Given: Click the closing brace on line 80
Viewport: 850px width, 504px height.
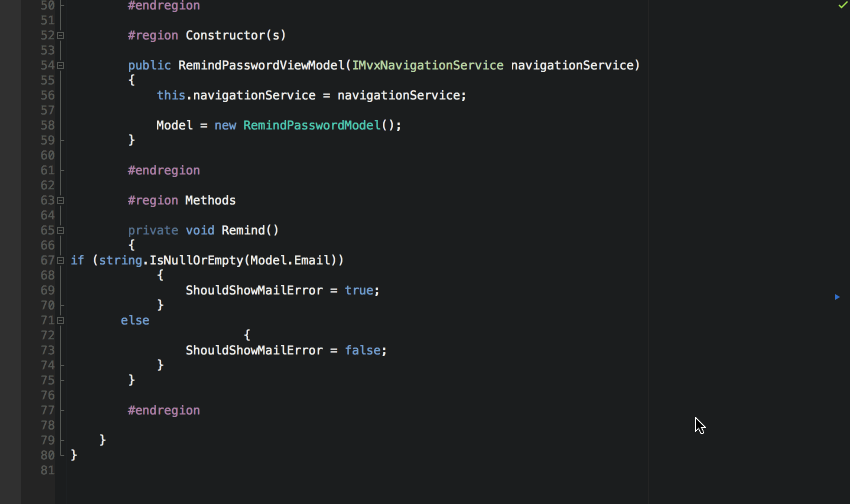Looking at the screenshot, I should point(74,455).
